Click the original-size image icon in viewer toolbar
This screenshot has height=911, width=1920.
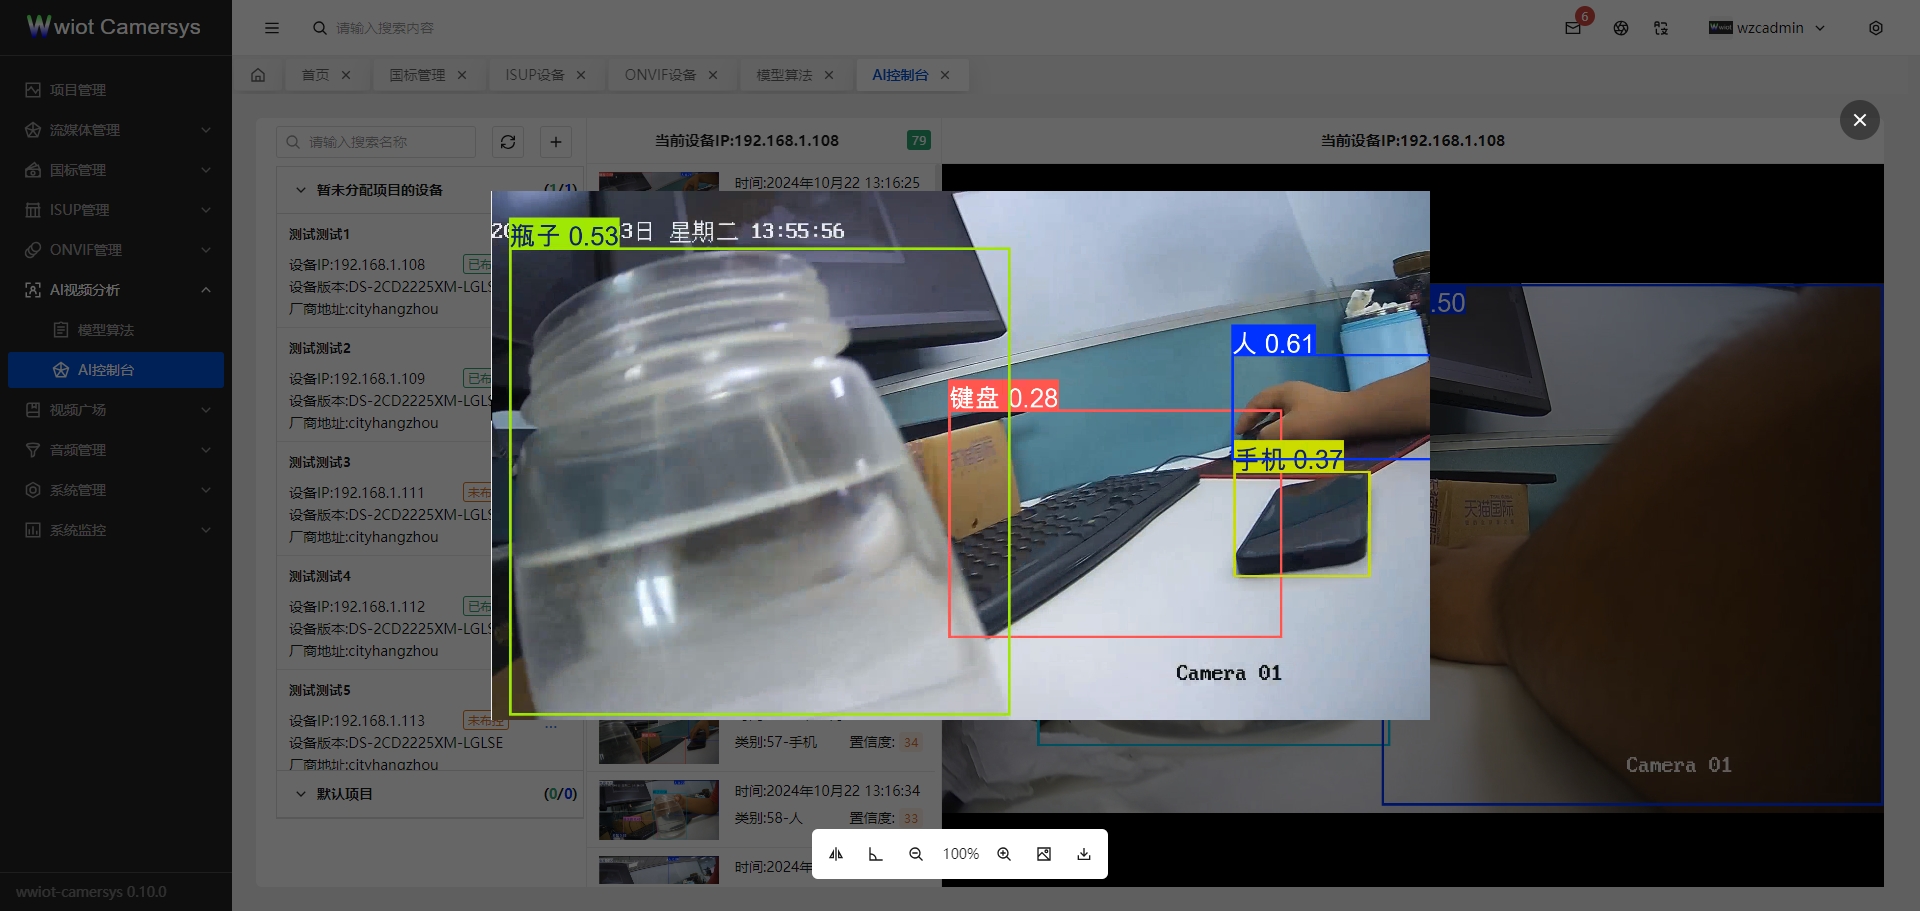point(1044,854)
